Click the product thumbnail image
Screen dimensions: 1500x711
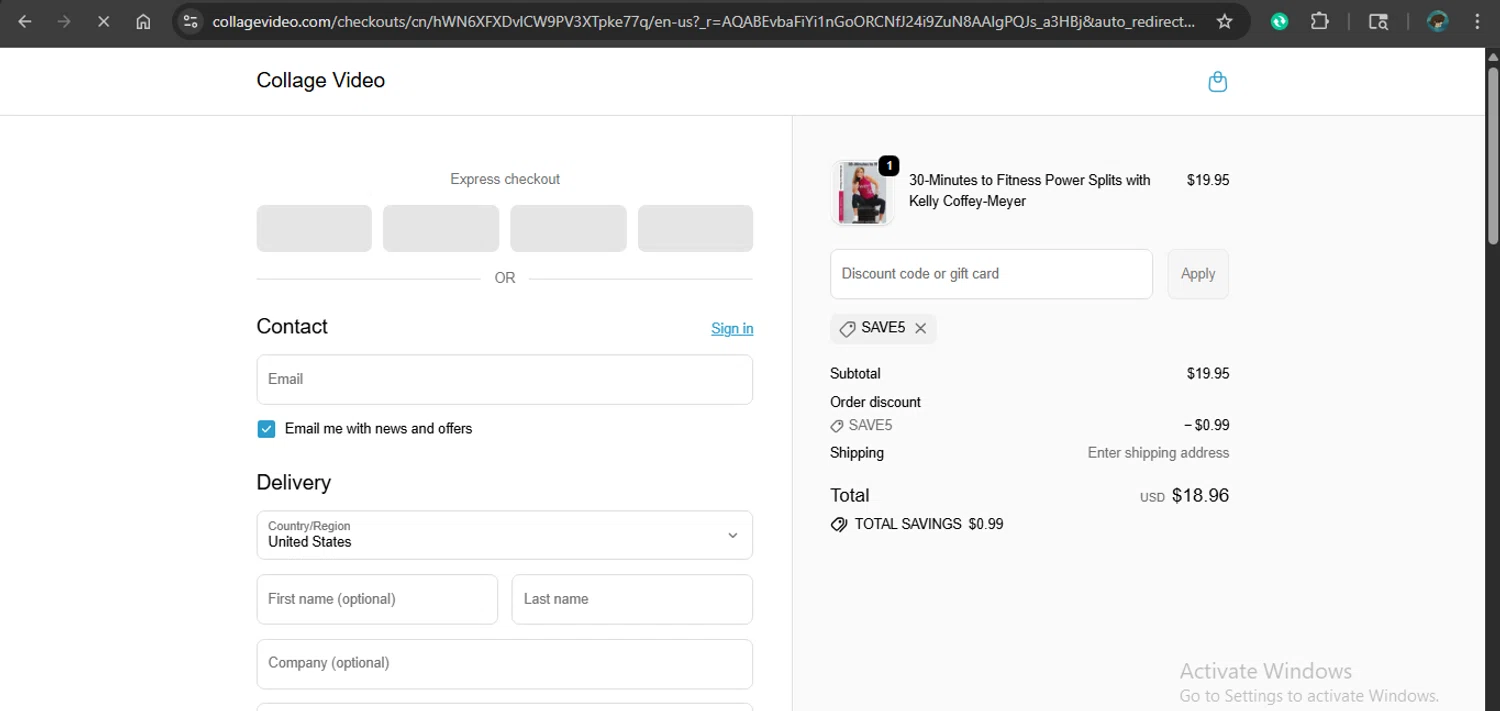pyautogui.click(x=862, y=193)
